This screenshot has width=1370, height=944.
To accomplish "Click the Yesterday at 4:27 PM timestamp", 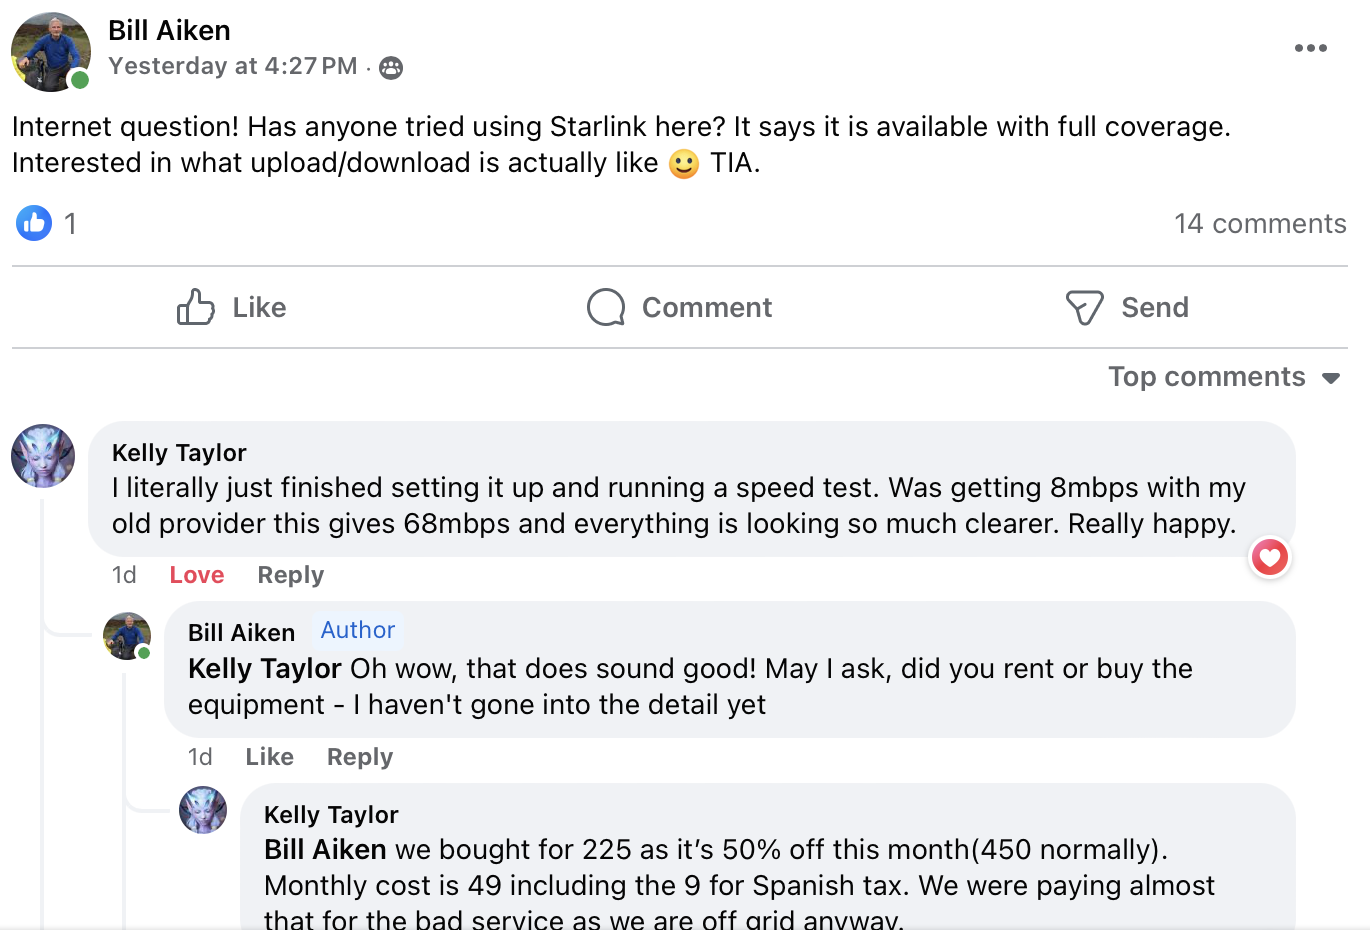I will tap(233, 66).
